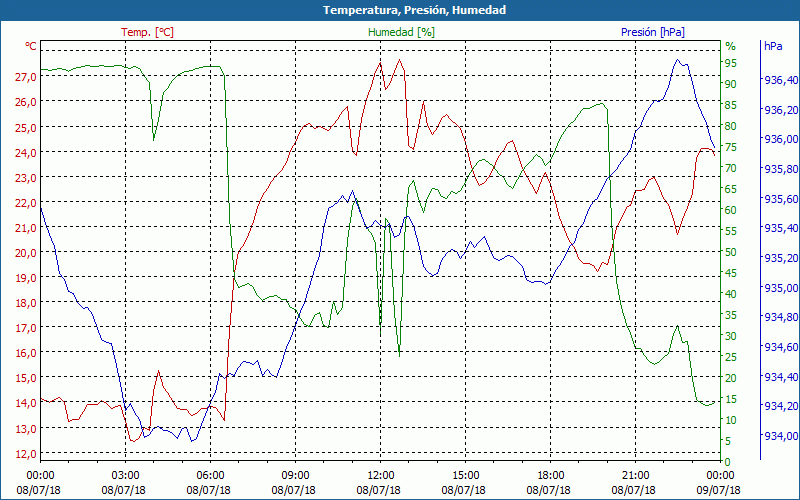Click pressure axis value "934,00"
This screenshot has height=500, width=800.
coord(781,436)
